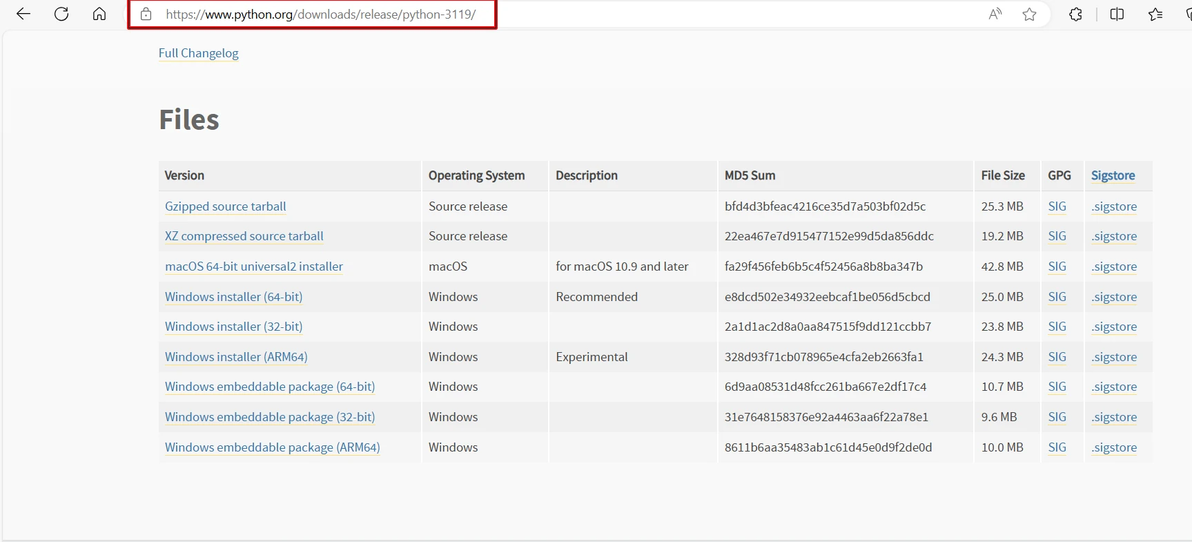Start Read Aloud for this page
Screen dimensions: 1192x542
pos(995,14)
